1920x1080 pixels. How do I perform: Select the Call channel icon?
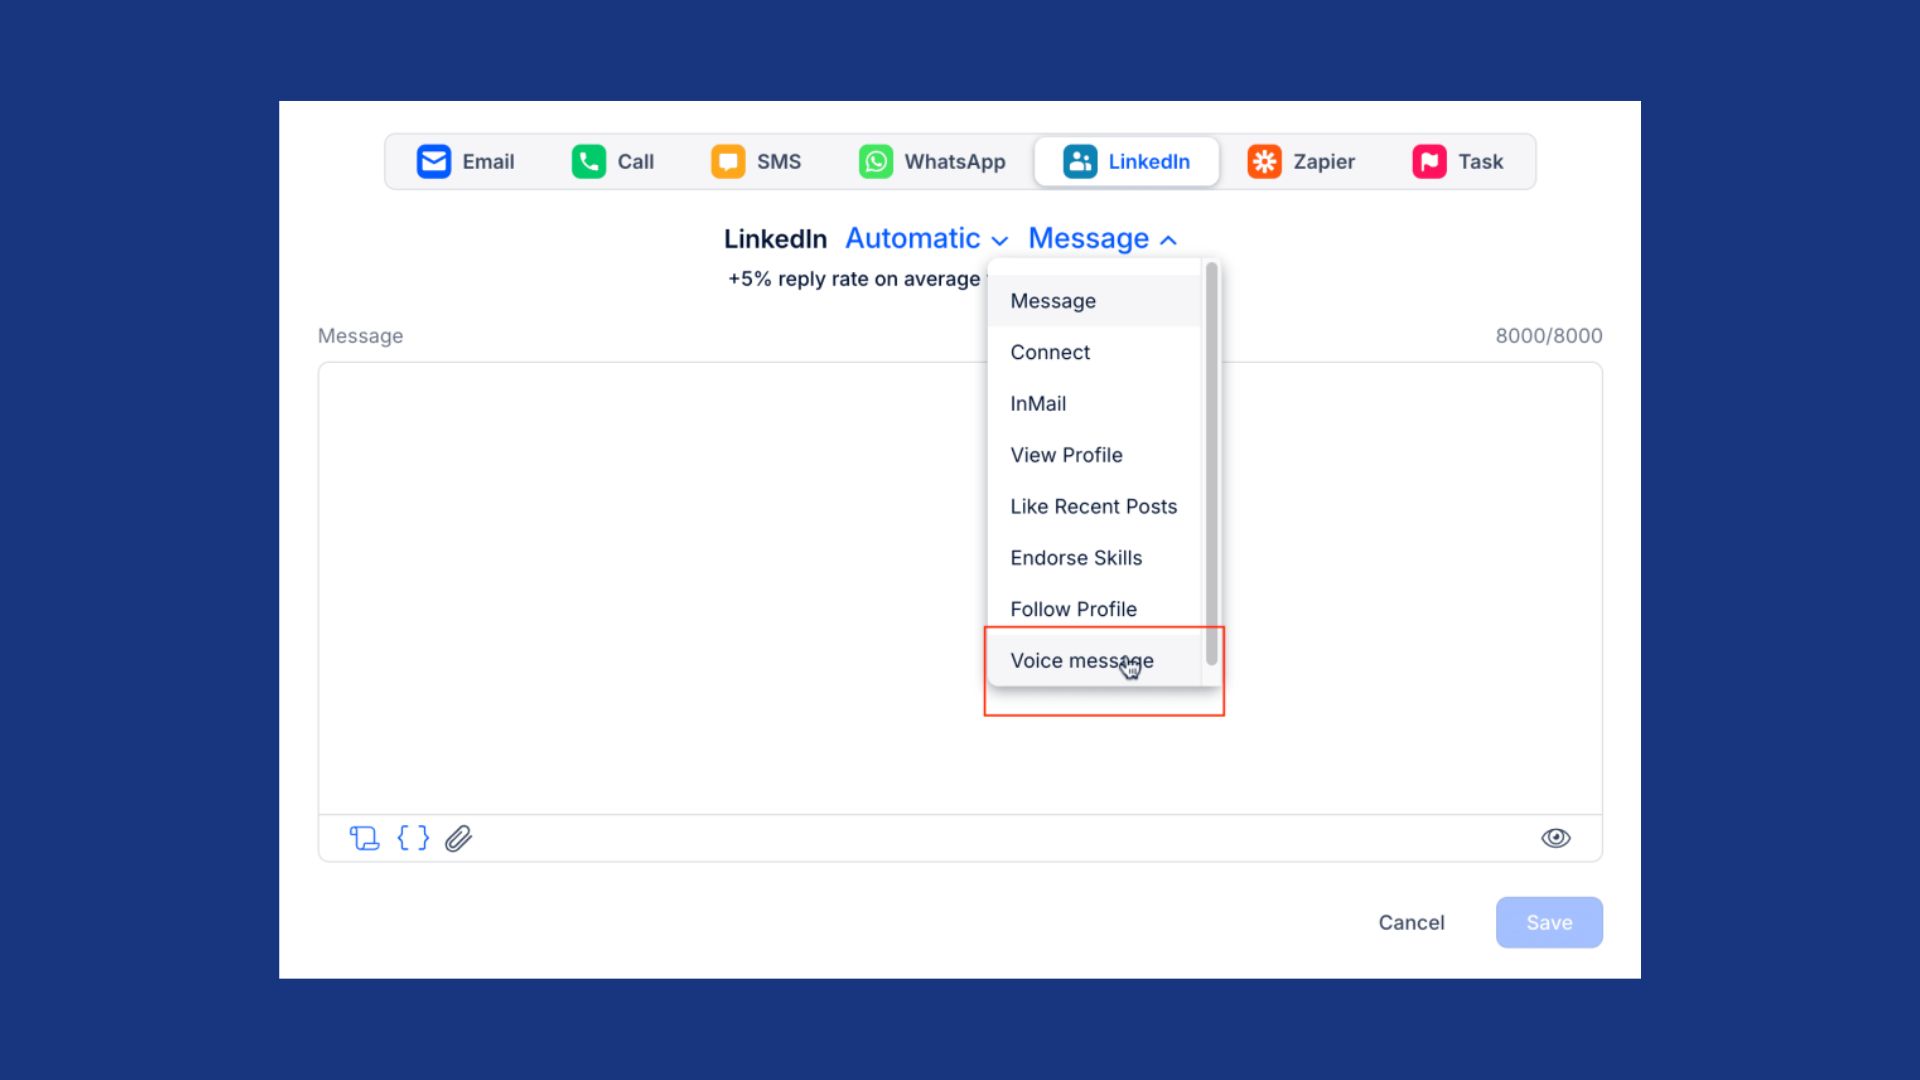[x=587, y=161]
